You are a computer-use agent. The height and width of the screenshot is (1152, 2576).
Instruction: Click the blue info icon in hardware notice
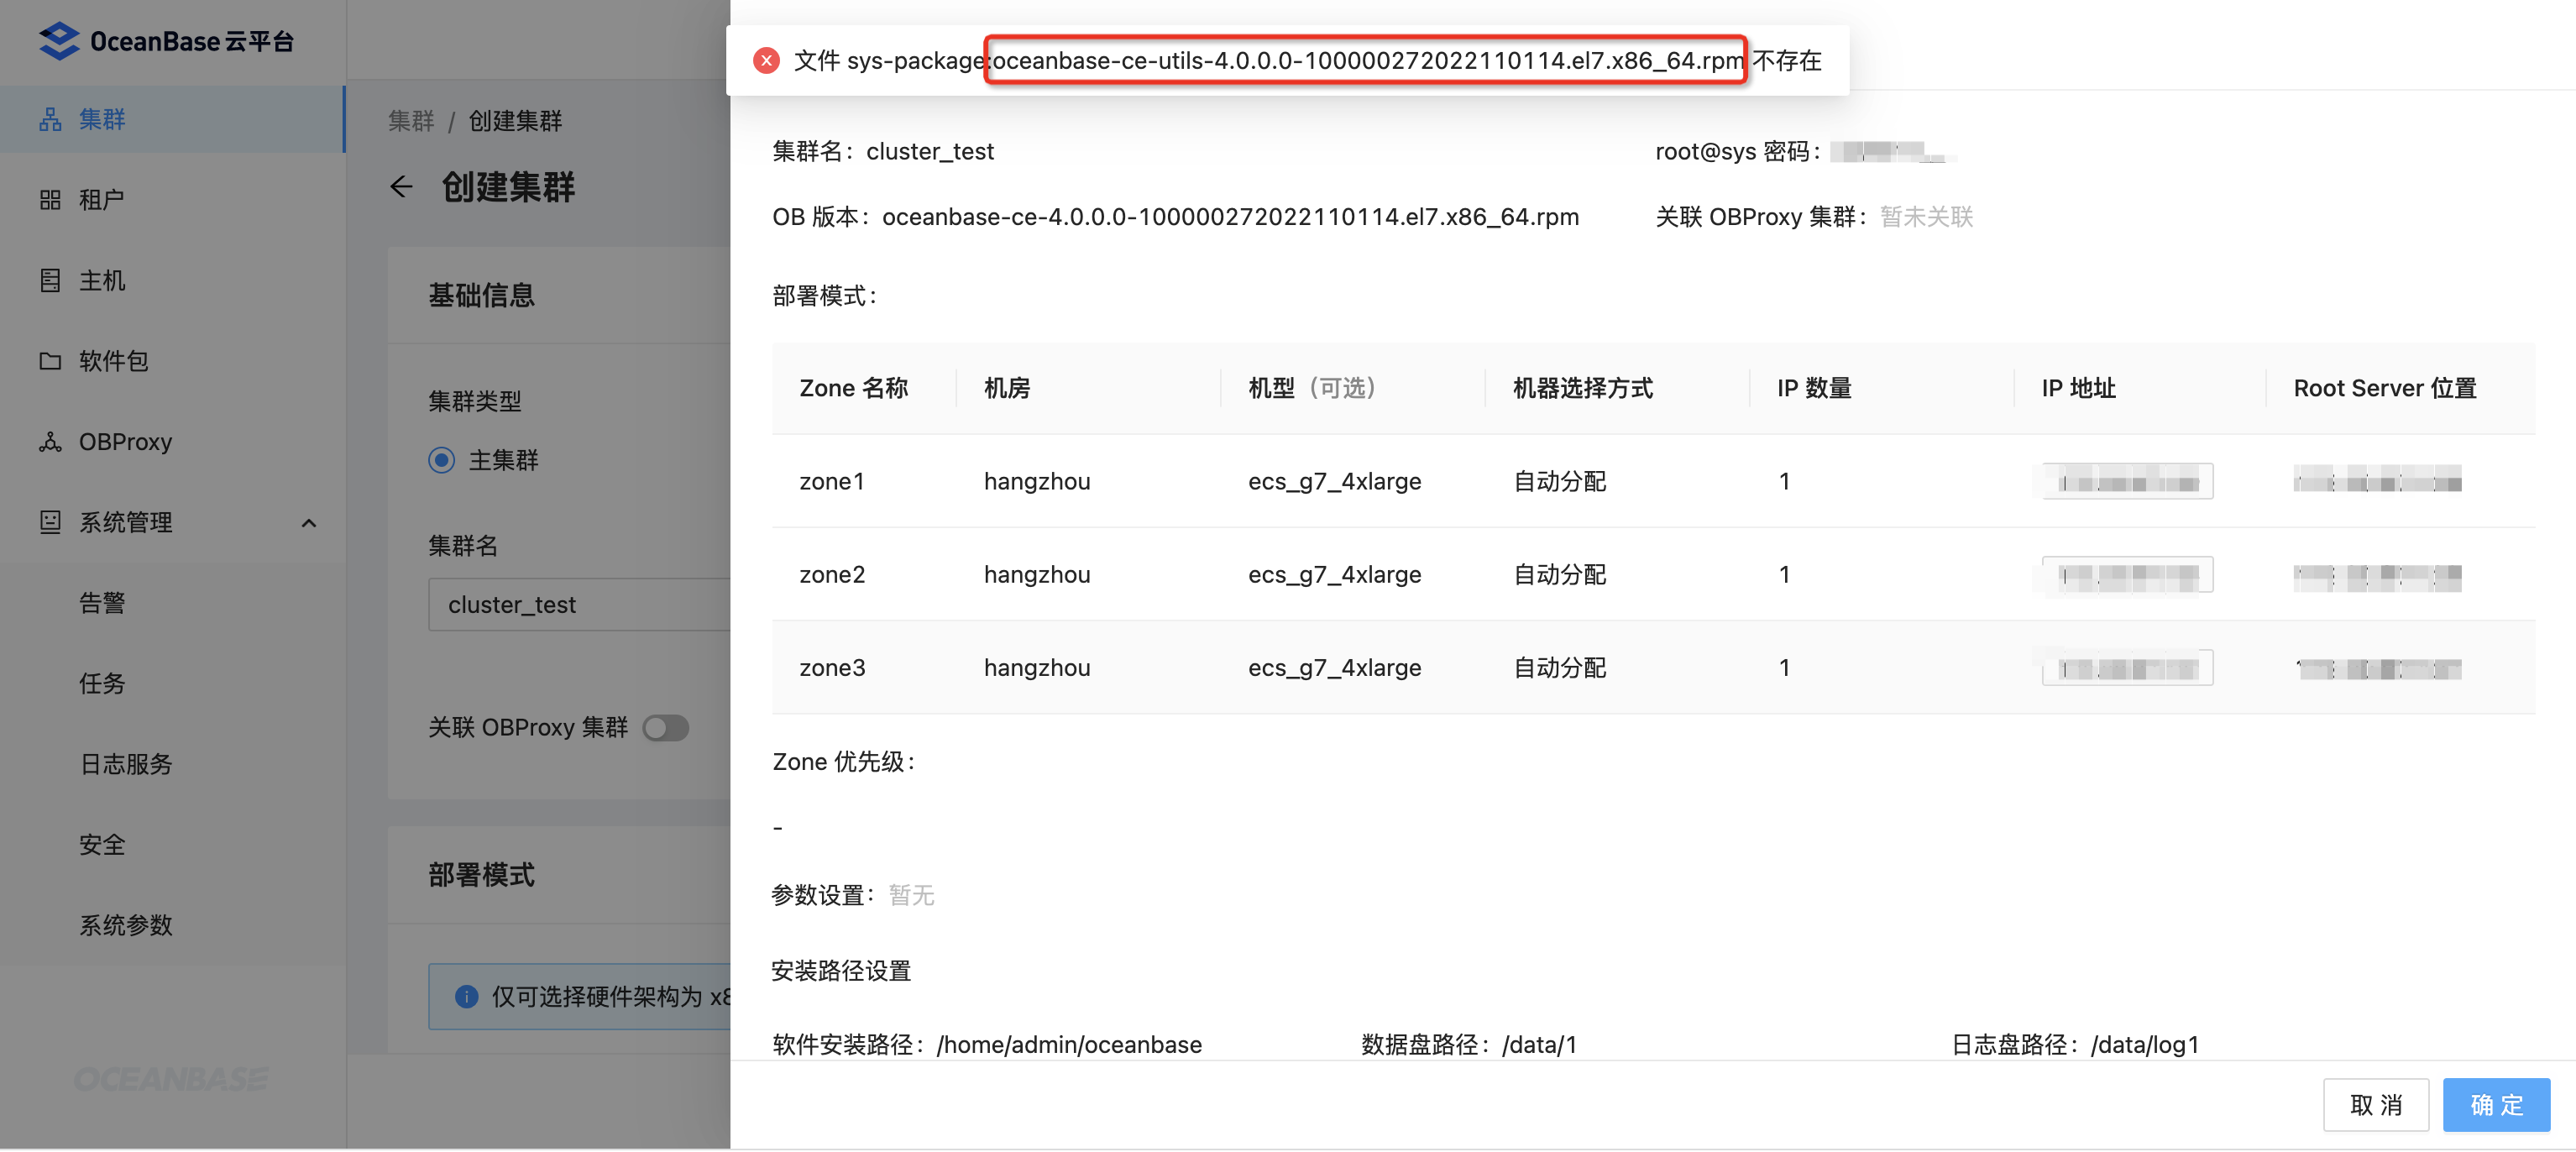pyautogui.click(x=466, y=996)
